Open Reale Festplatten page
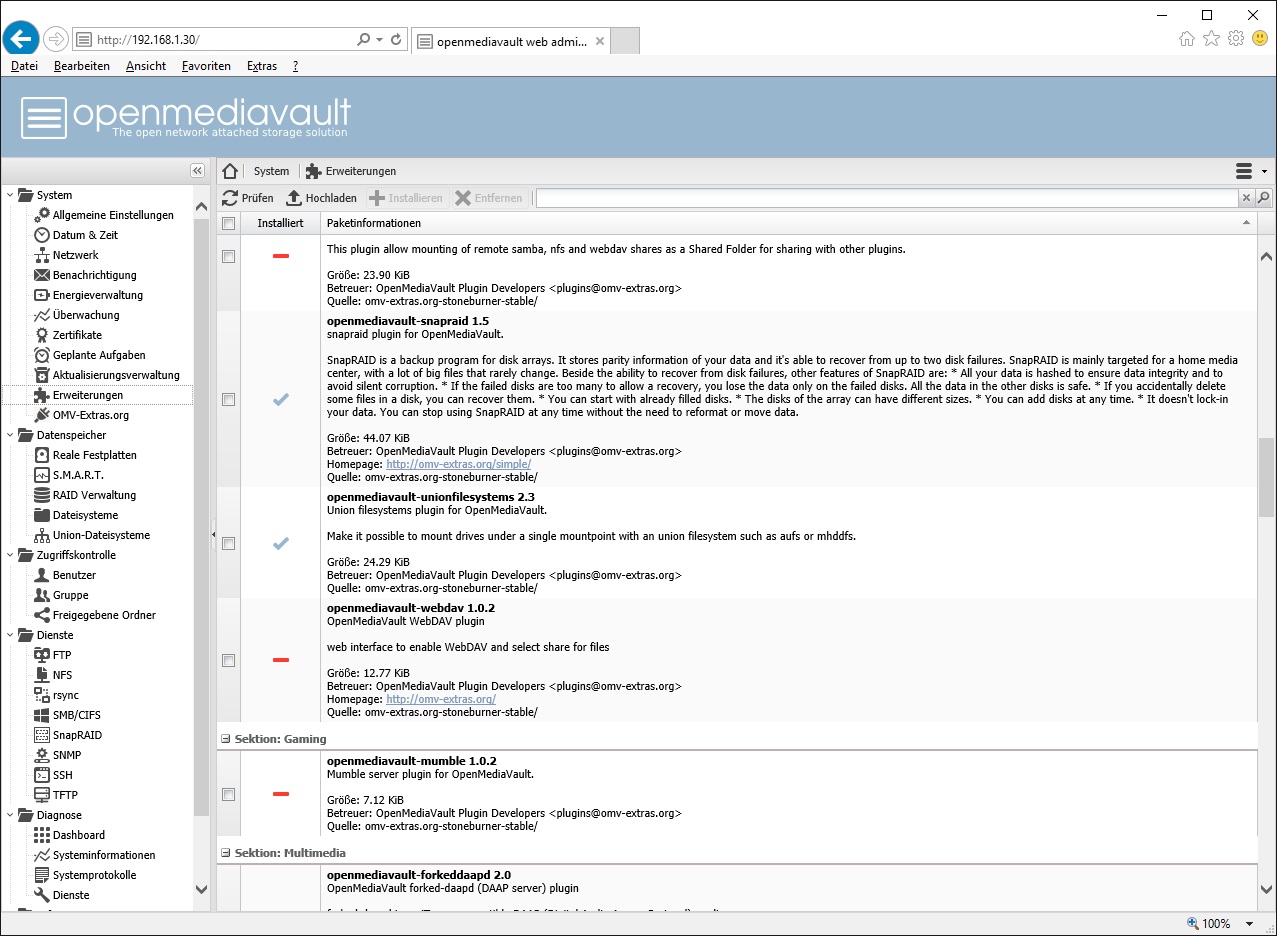The height and width of the screenshot is (936, 1277). [x=94, y=455]
